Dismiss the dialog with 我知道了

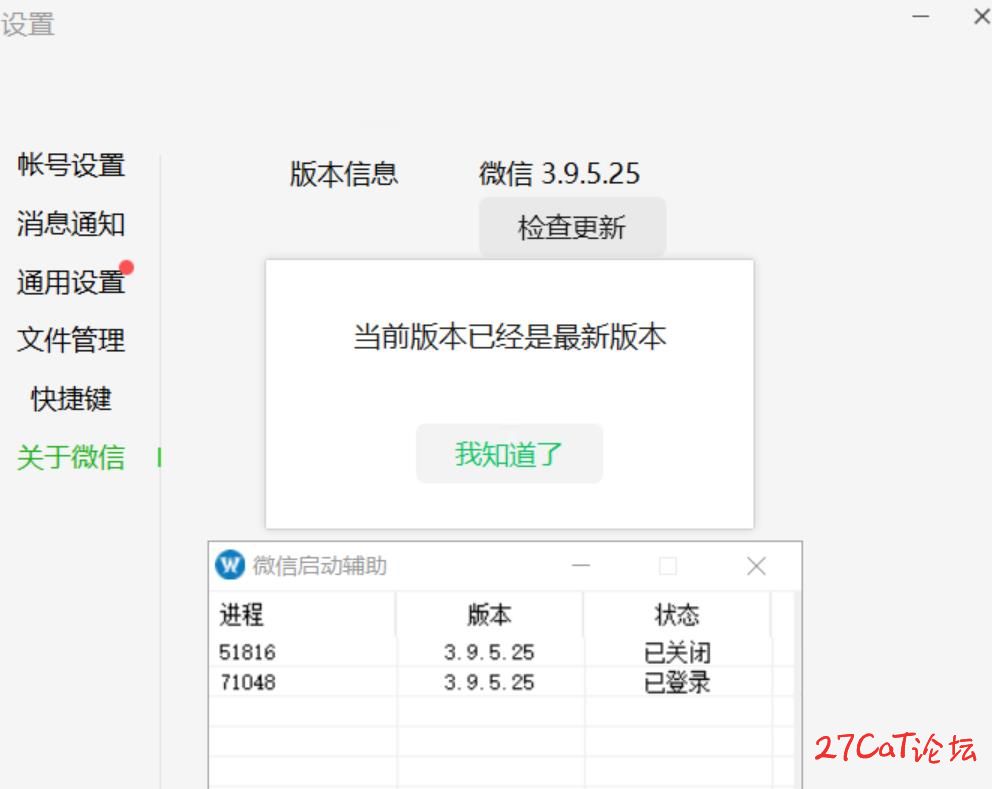pos(509,454)
